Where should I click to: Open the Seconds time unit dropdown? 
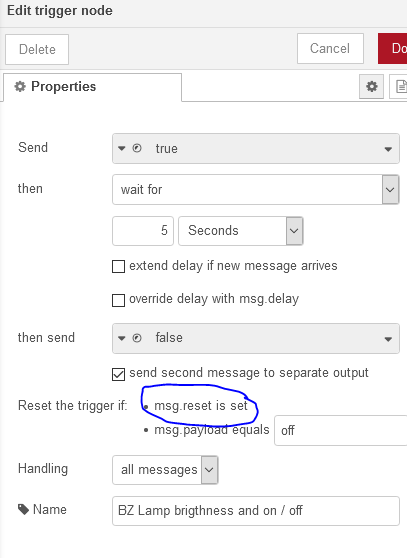(240, 231)
